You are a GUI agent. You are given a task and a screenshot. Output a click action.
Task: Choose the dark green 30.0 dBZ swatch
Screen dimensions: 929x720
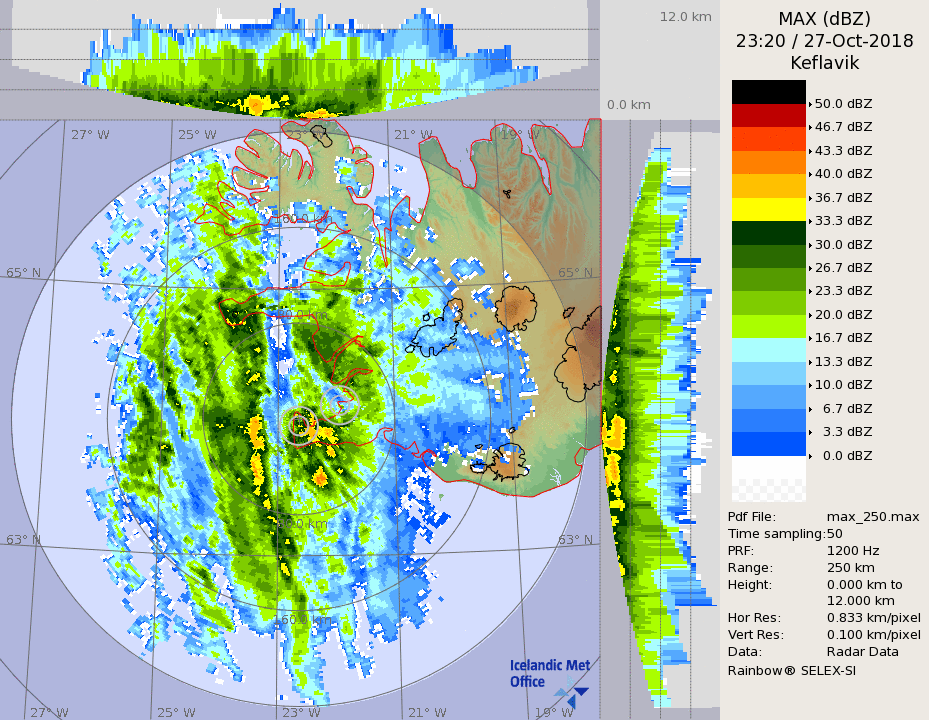[768, 232]
